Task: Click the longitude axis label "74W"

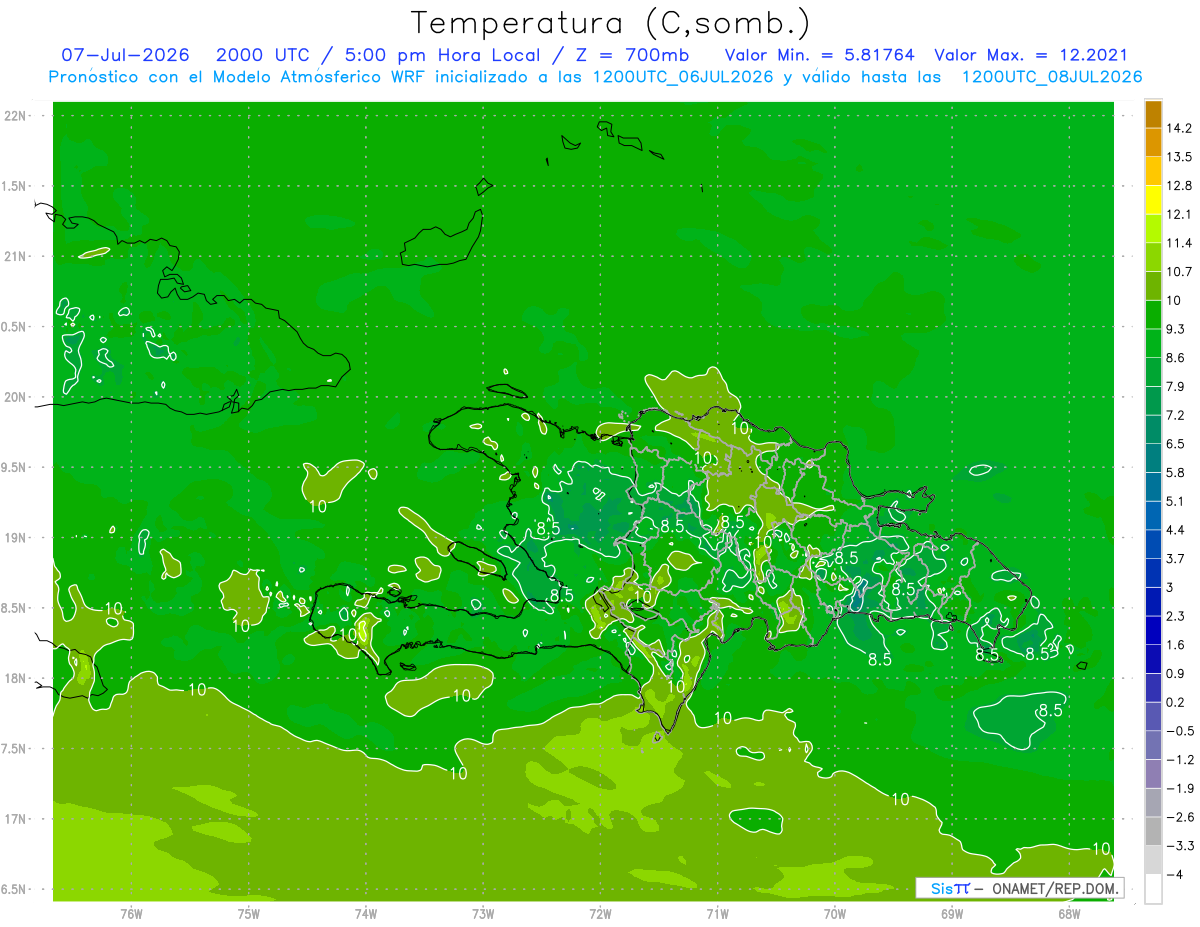Action: pyautogui.click(x=366, y=913)
